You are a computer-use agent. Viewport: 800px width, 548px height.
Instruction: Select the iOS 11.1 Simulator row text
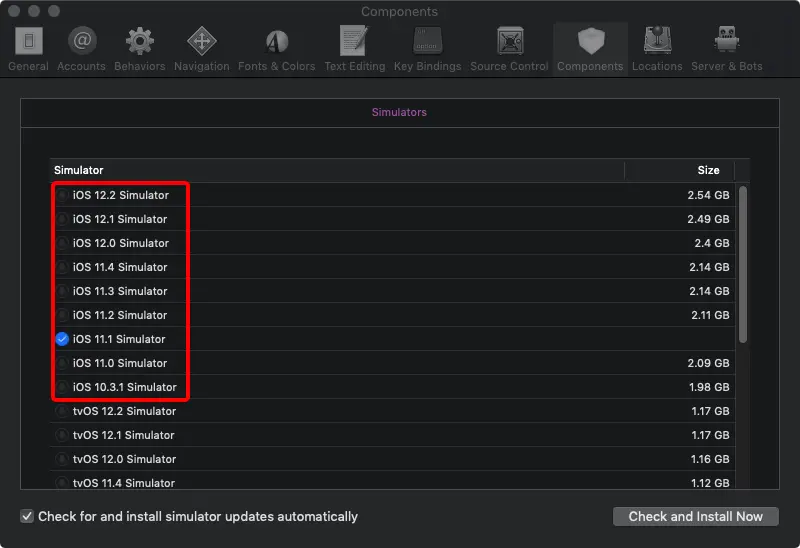[x=119, y=339]
